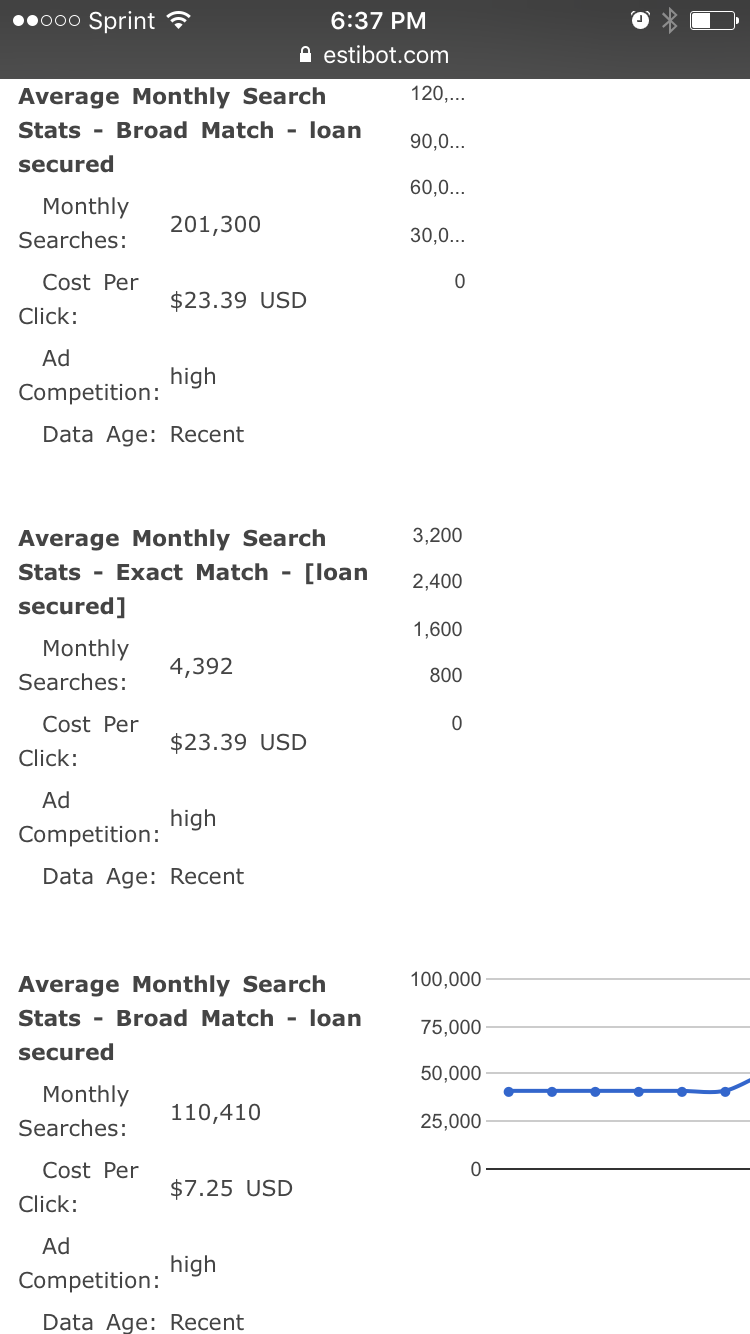
Task: Tap the Wi-Fi icon in status bar
Action: click(x=179, y=20)
